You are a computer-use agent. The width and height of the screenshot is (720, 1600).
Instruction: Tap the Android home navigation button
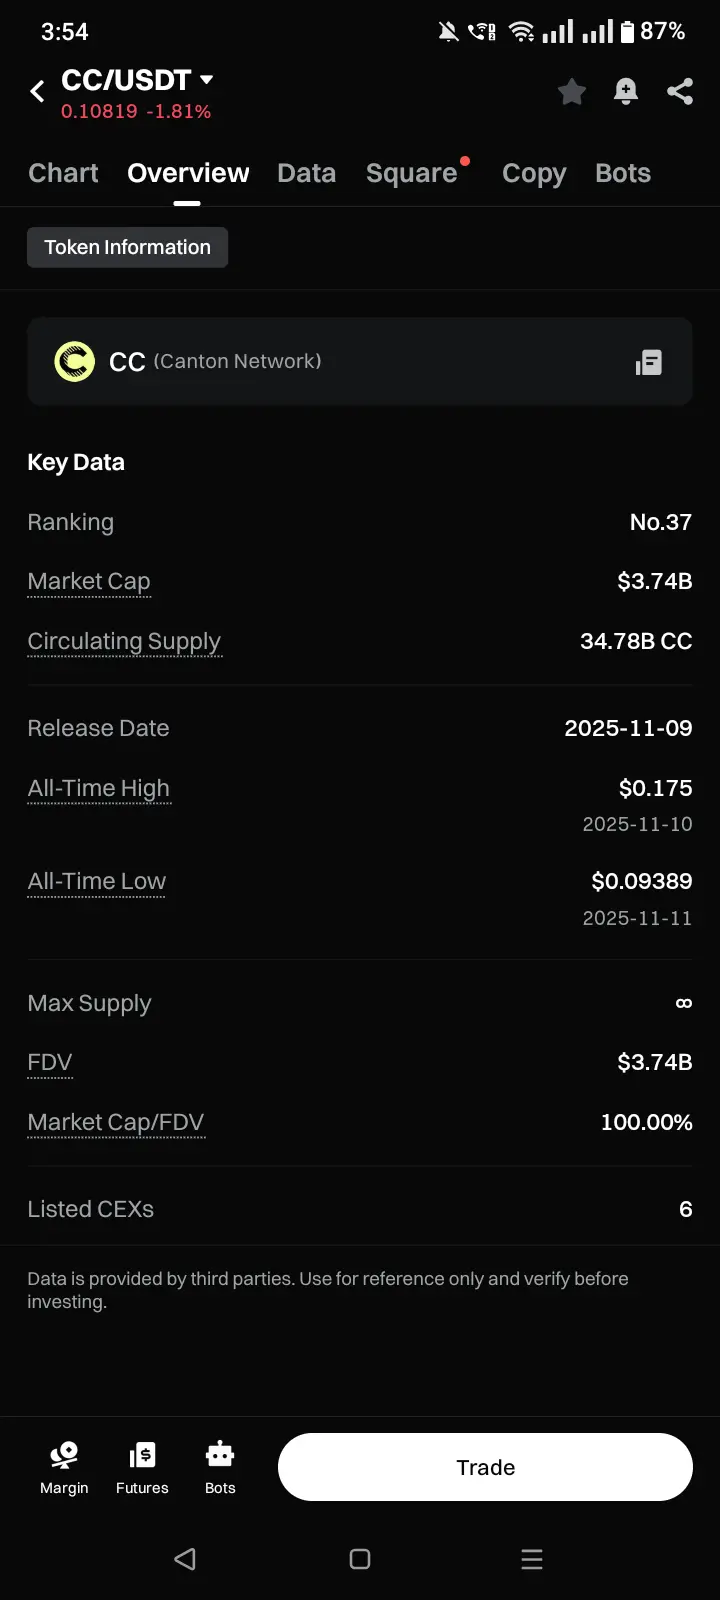point(360,1559)
